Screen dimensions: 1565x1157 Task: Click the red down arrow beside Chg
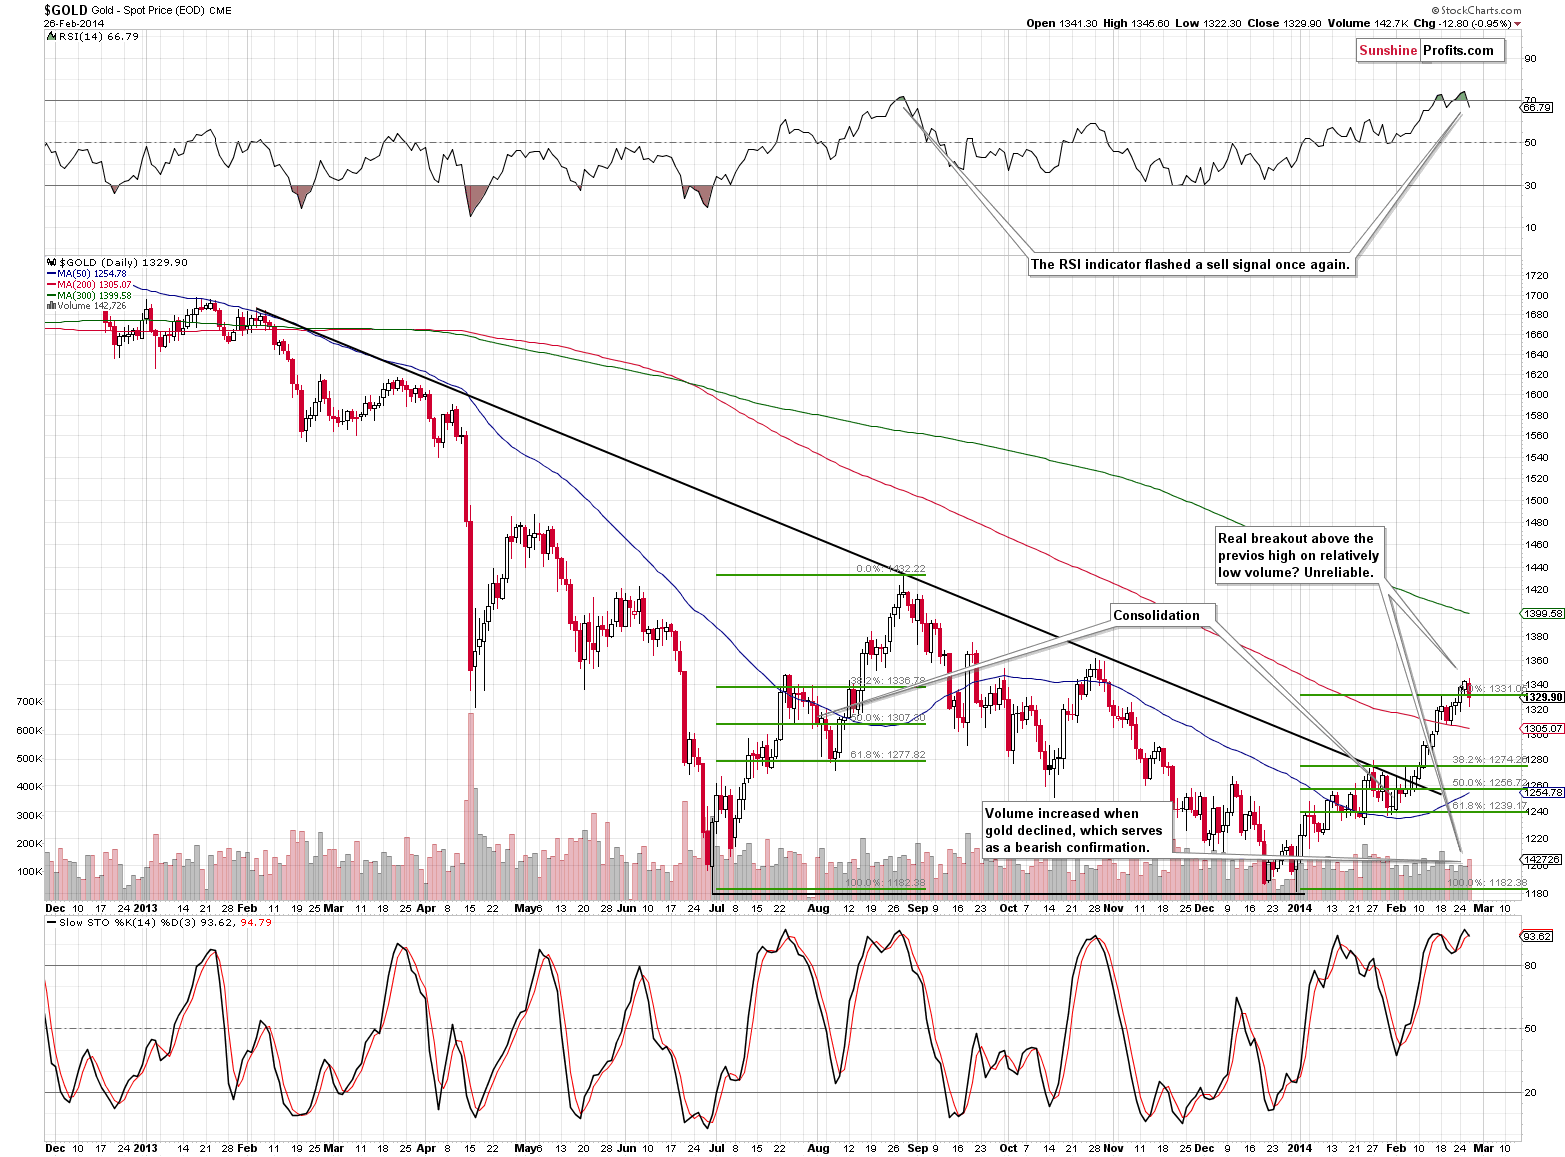pos(1518,24)
